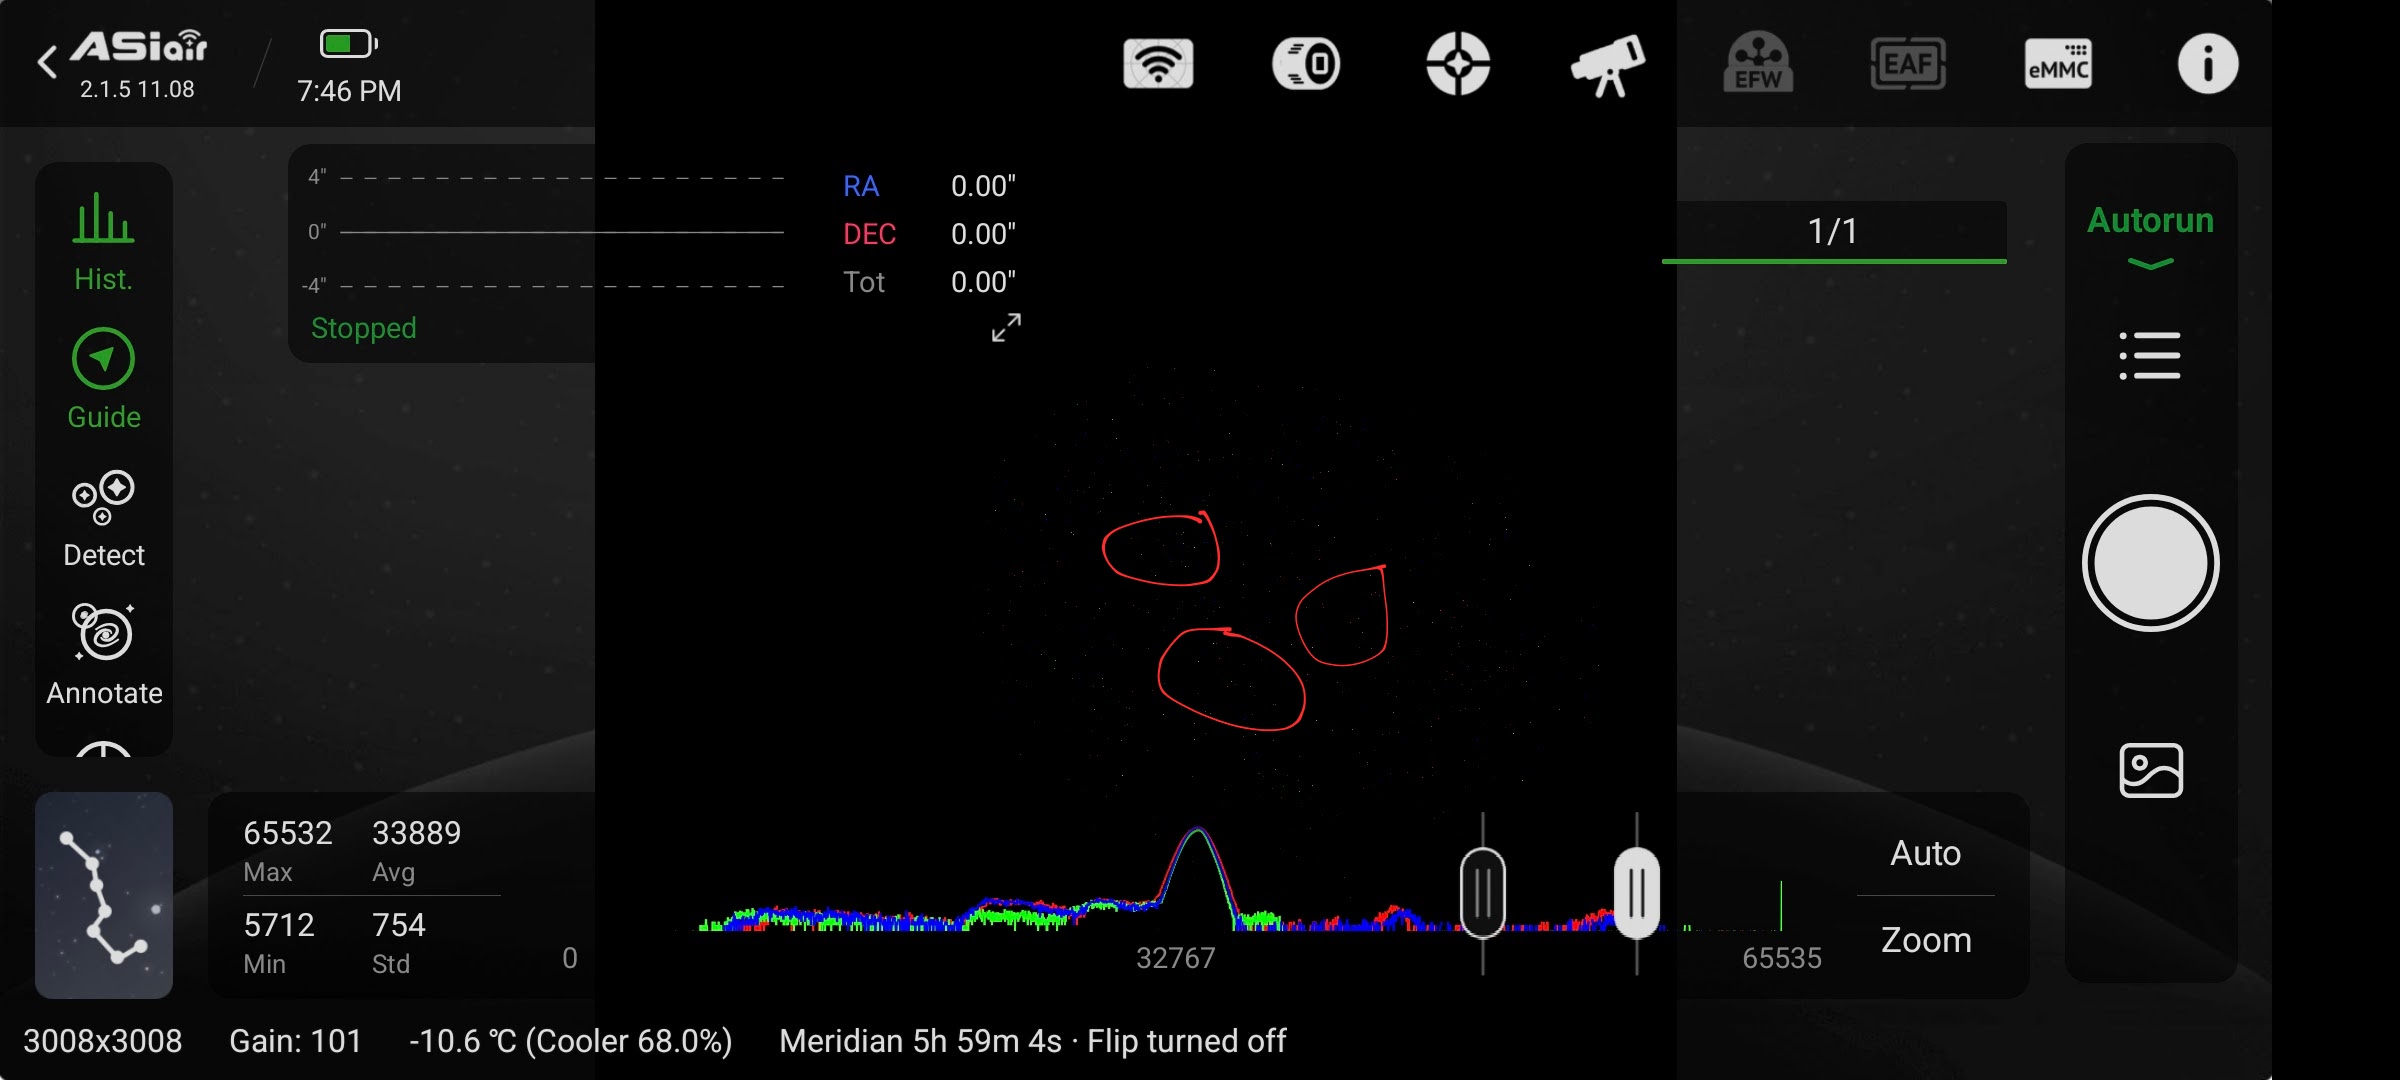Click the Stopped guiding status
Viewport: 2400px width, 1080px height.
[364, 328]
